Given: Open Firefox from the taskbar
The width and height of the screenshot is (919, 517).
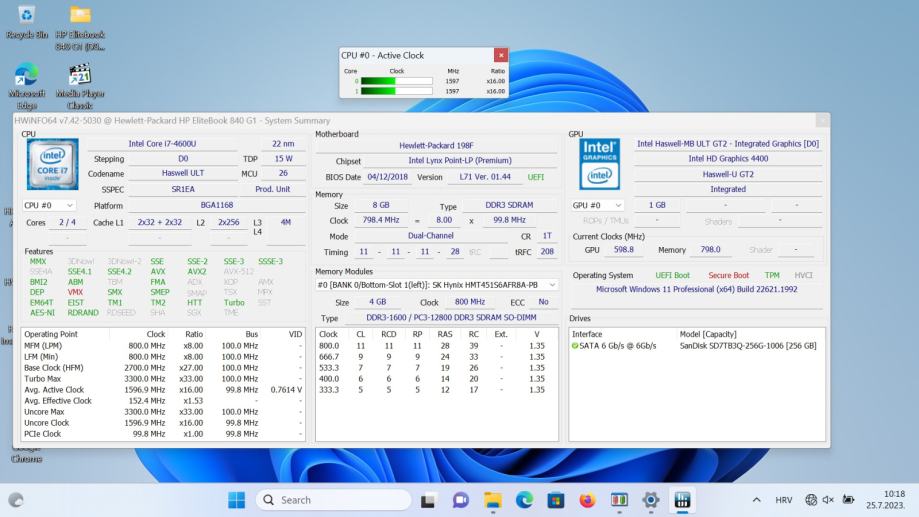Looking at the screenshot, I should pyautogui.click(x=587, y=500).
